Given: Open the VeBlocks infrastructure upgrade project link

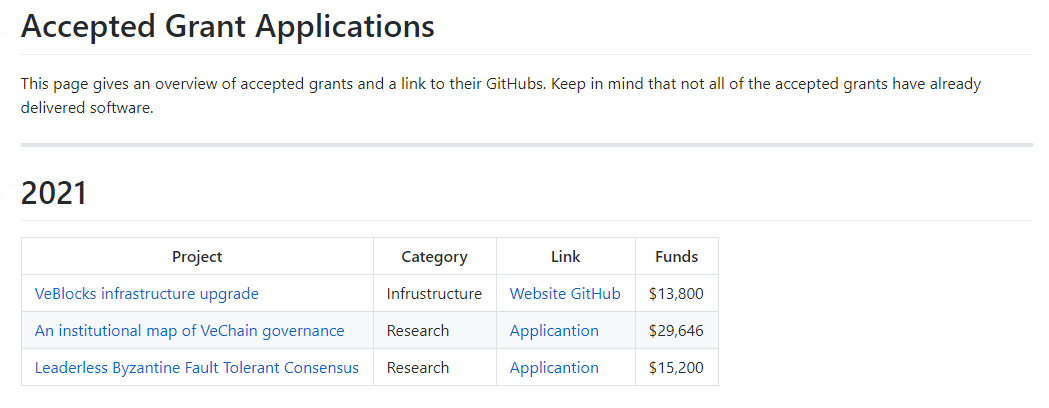Looking at the screenshot, I should (147, 294).
